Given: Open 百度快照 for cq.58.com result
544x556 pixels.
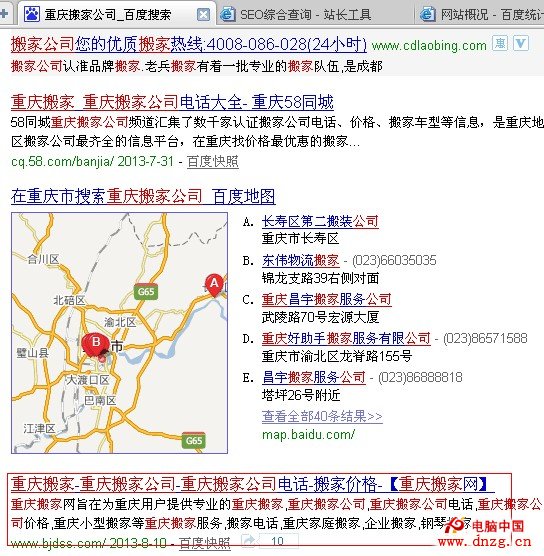Looking at the screenshot, I should tap(212, 161).
